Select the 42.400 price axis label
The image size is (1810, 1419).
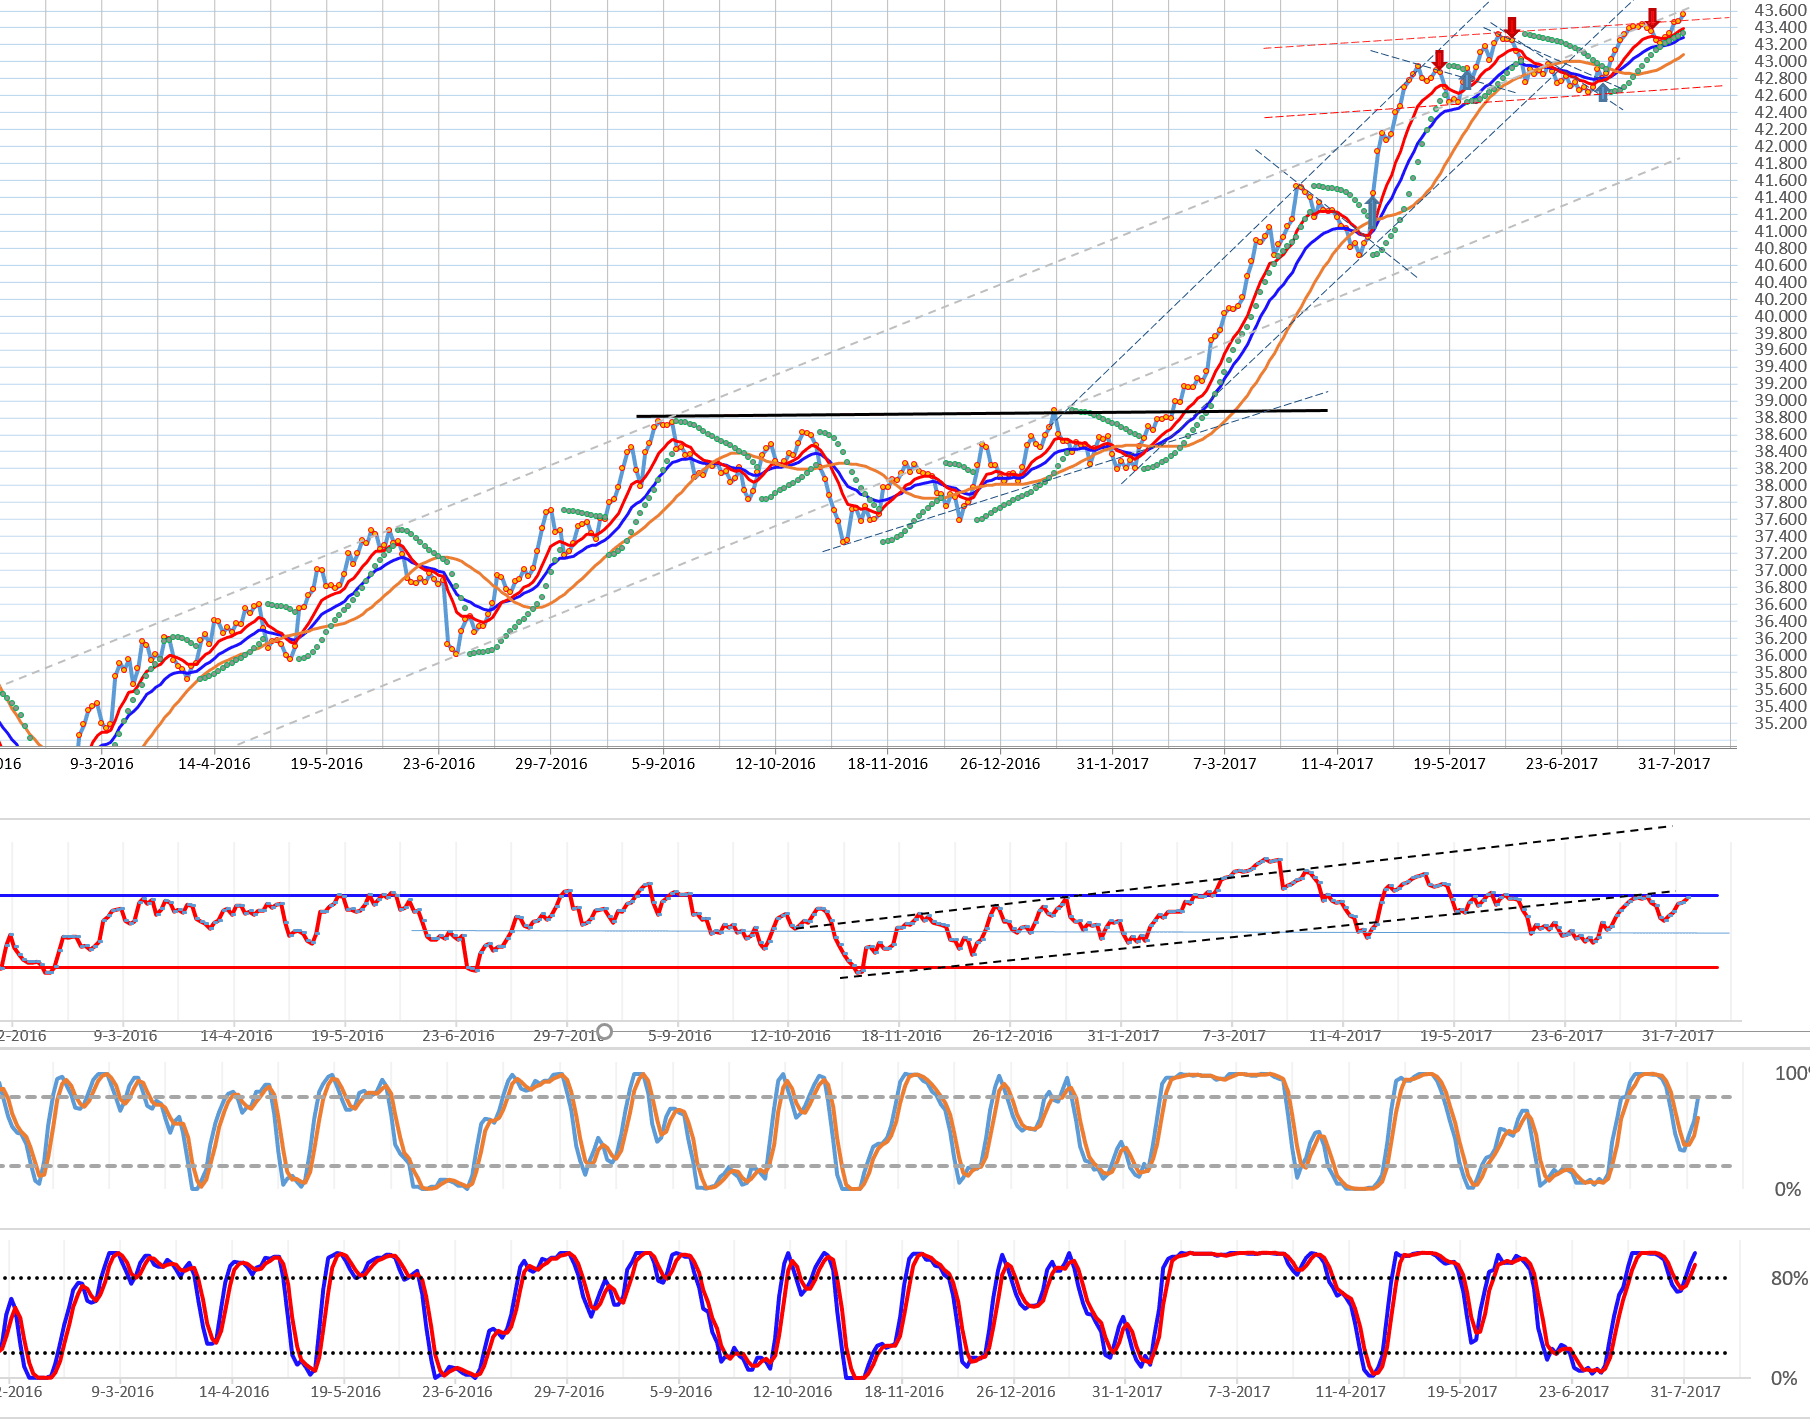[1780, 112]
